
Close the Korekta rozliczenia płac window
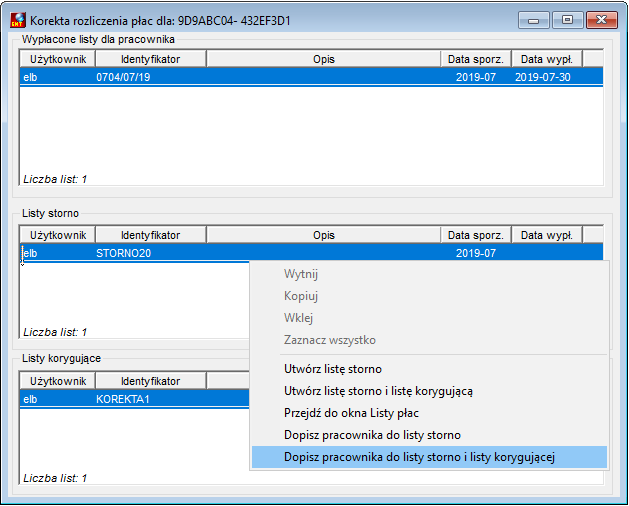pos(601,20)
